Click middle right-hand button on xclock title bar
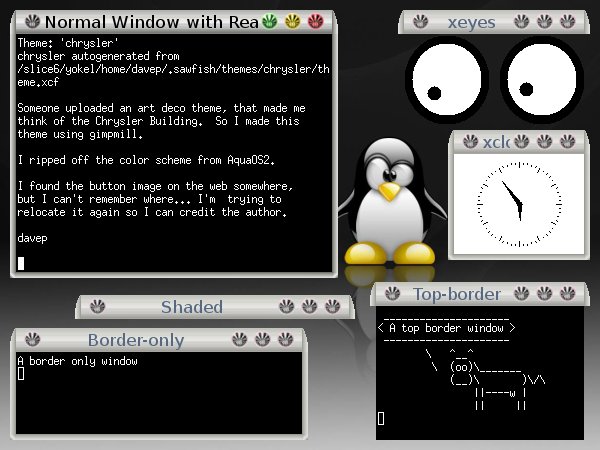Viewport: 600px width, 450px height. pyautogui.click(x=545, y=142)
